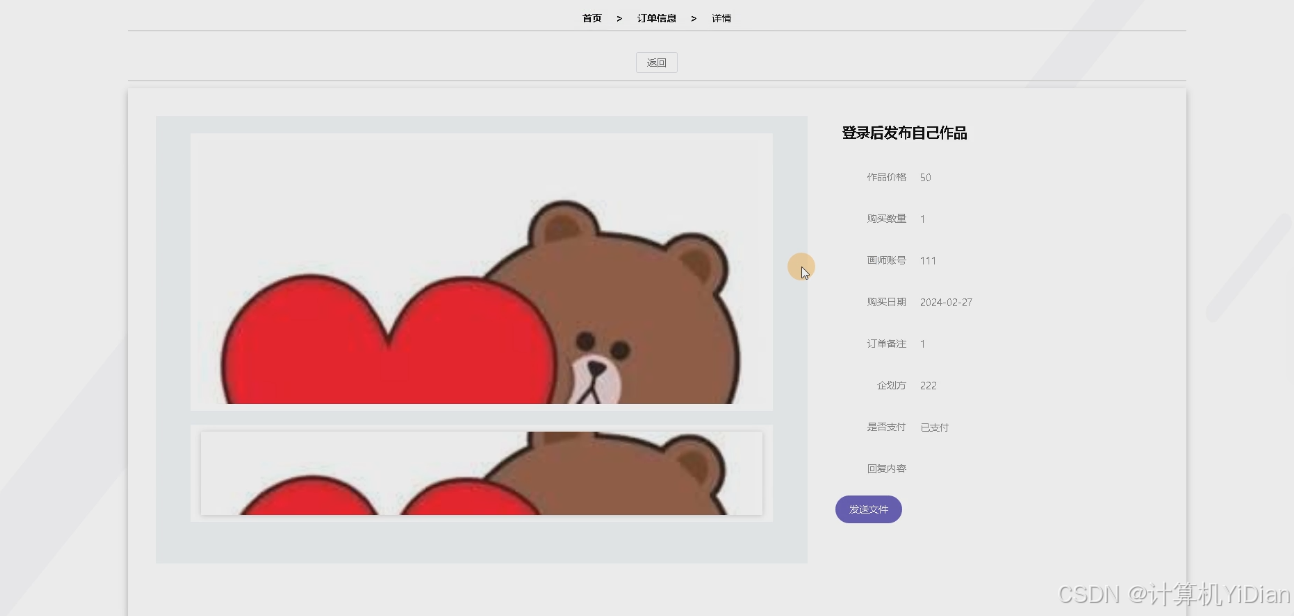Click the 是否支付 label
This screenshot has width=1294, height=616.
(886, 427)
